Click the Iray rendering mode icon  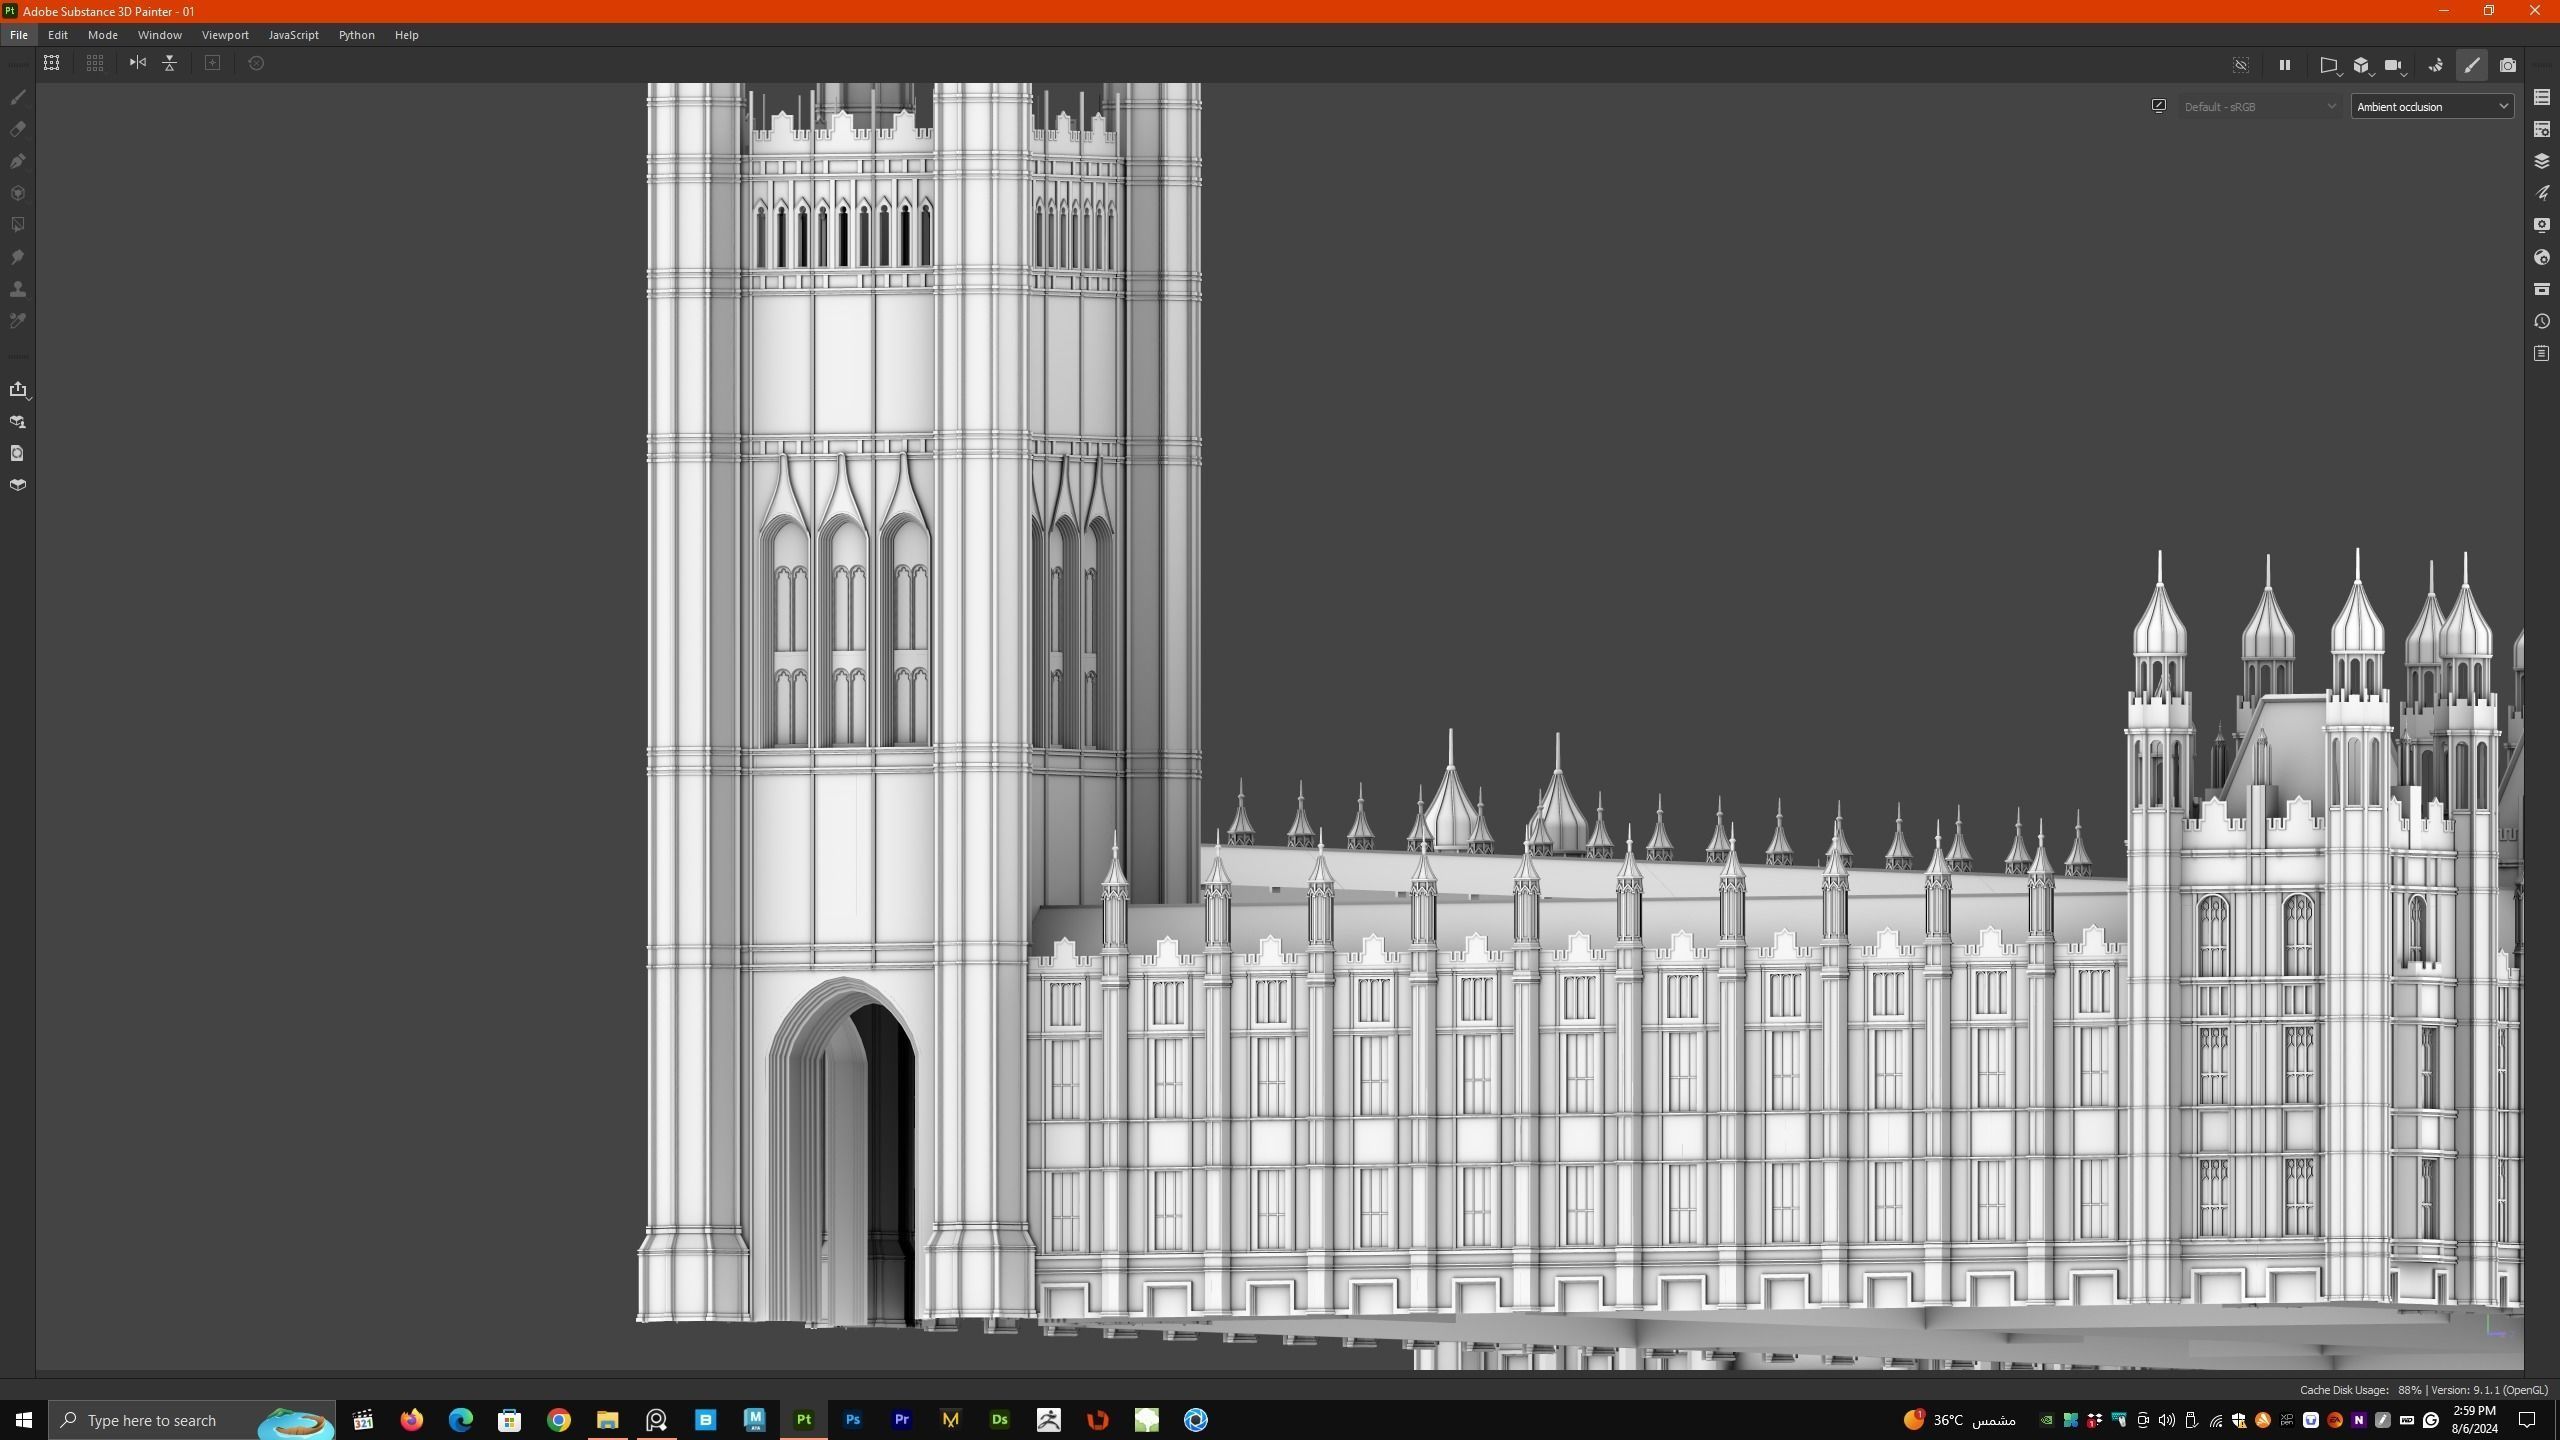click(2436, 66)
